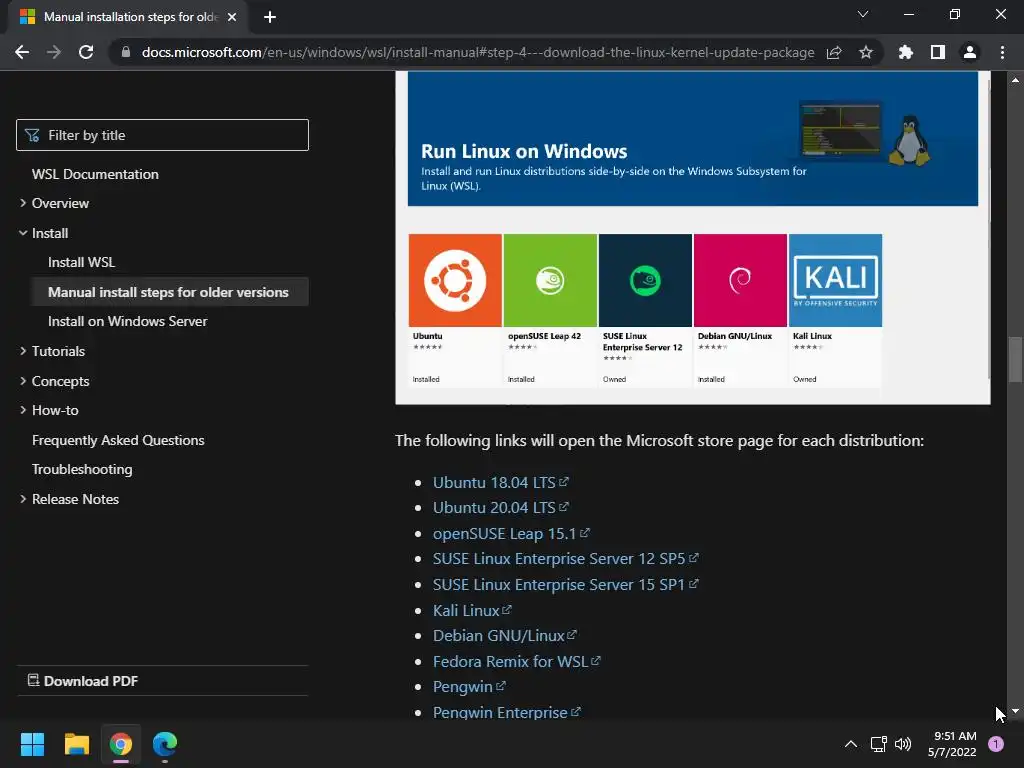Image resolution: width=1024 pixels, height=768 pixels.
Task: Open Install on Windows Server page
Action: coord(127,321)
